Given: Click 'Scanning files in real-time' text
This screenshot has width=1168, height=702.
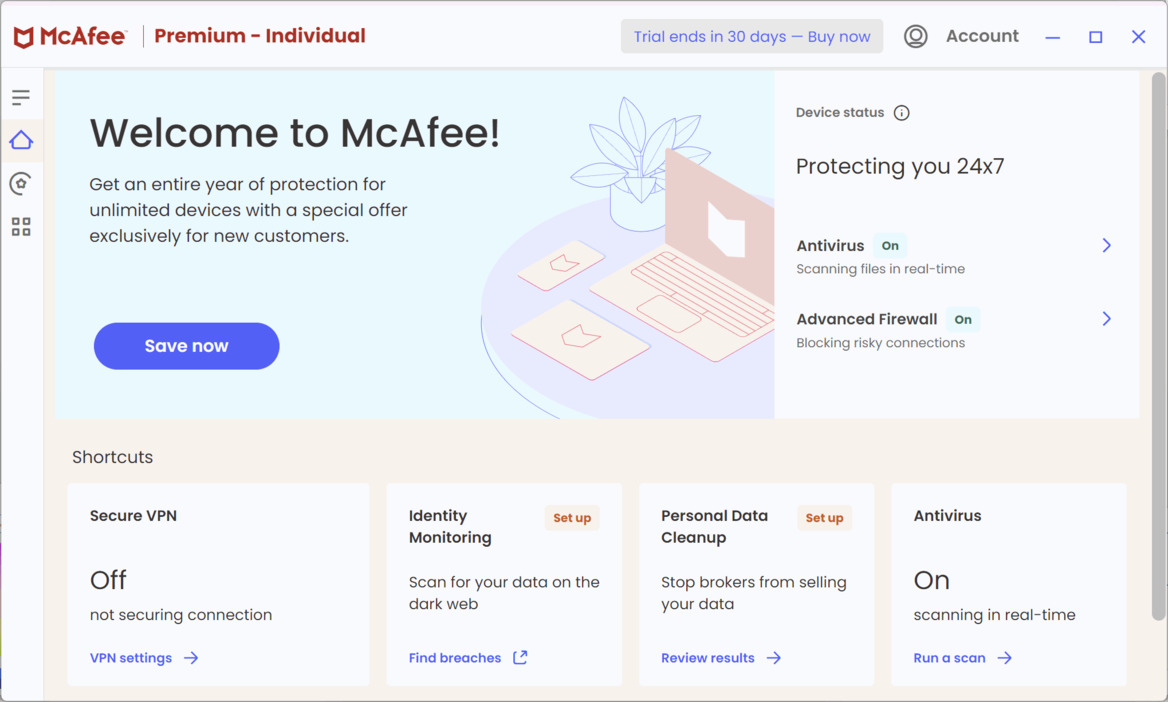Looking at the screenshot, I should (880, 269).
